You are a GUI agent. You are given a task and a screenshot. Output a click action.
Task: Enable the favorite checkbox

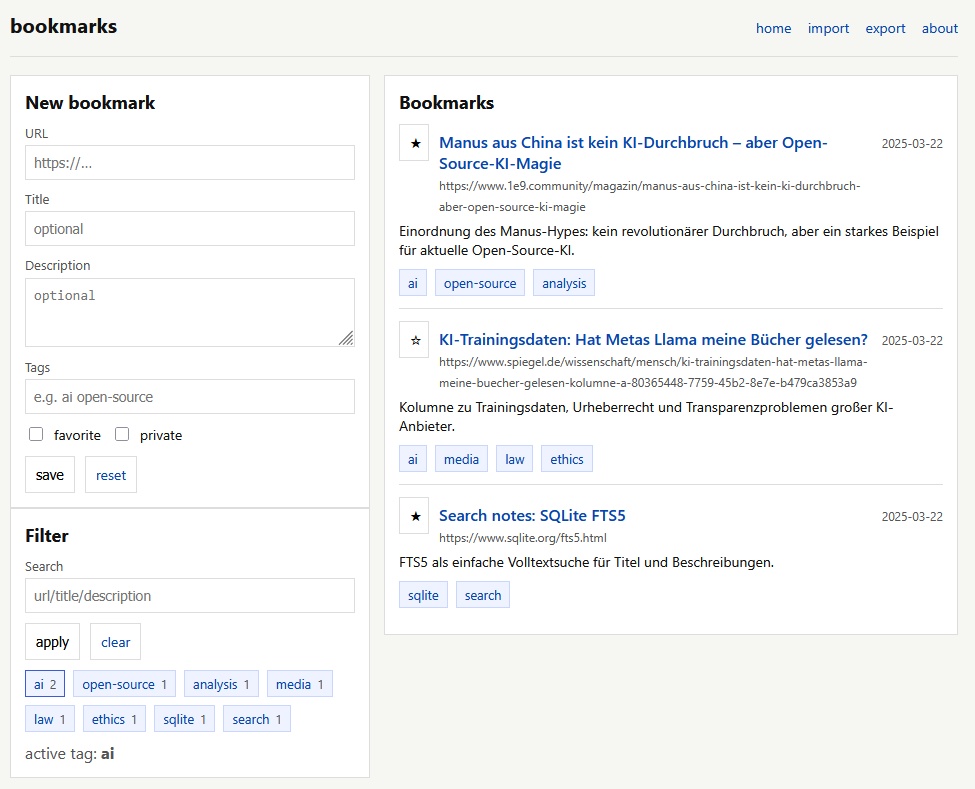click(x=36, y=435)
